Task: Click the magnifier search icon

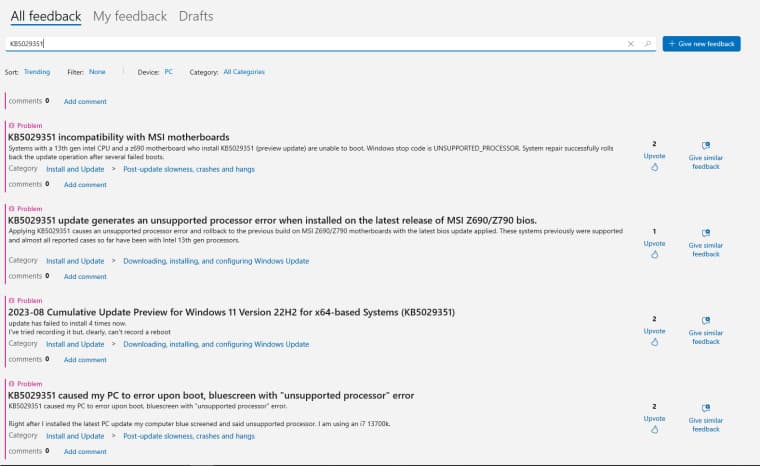Action: pos(648,44)
